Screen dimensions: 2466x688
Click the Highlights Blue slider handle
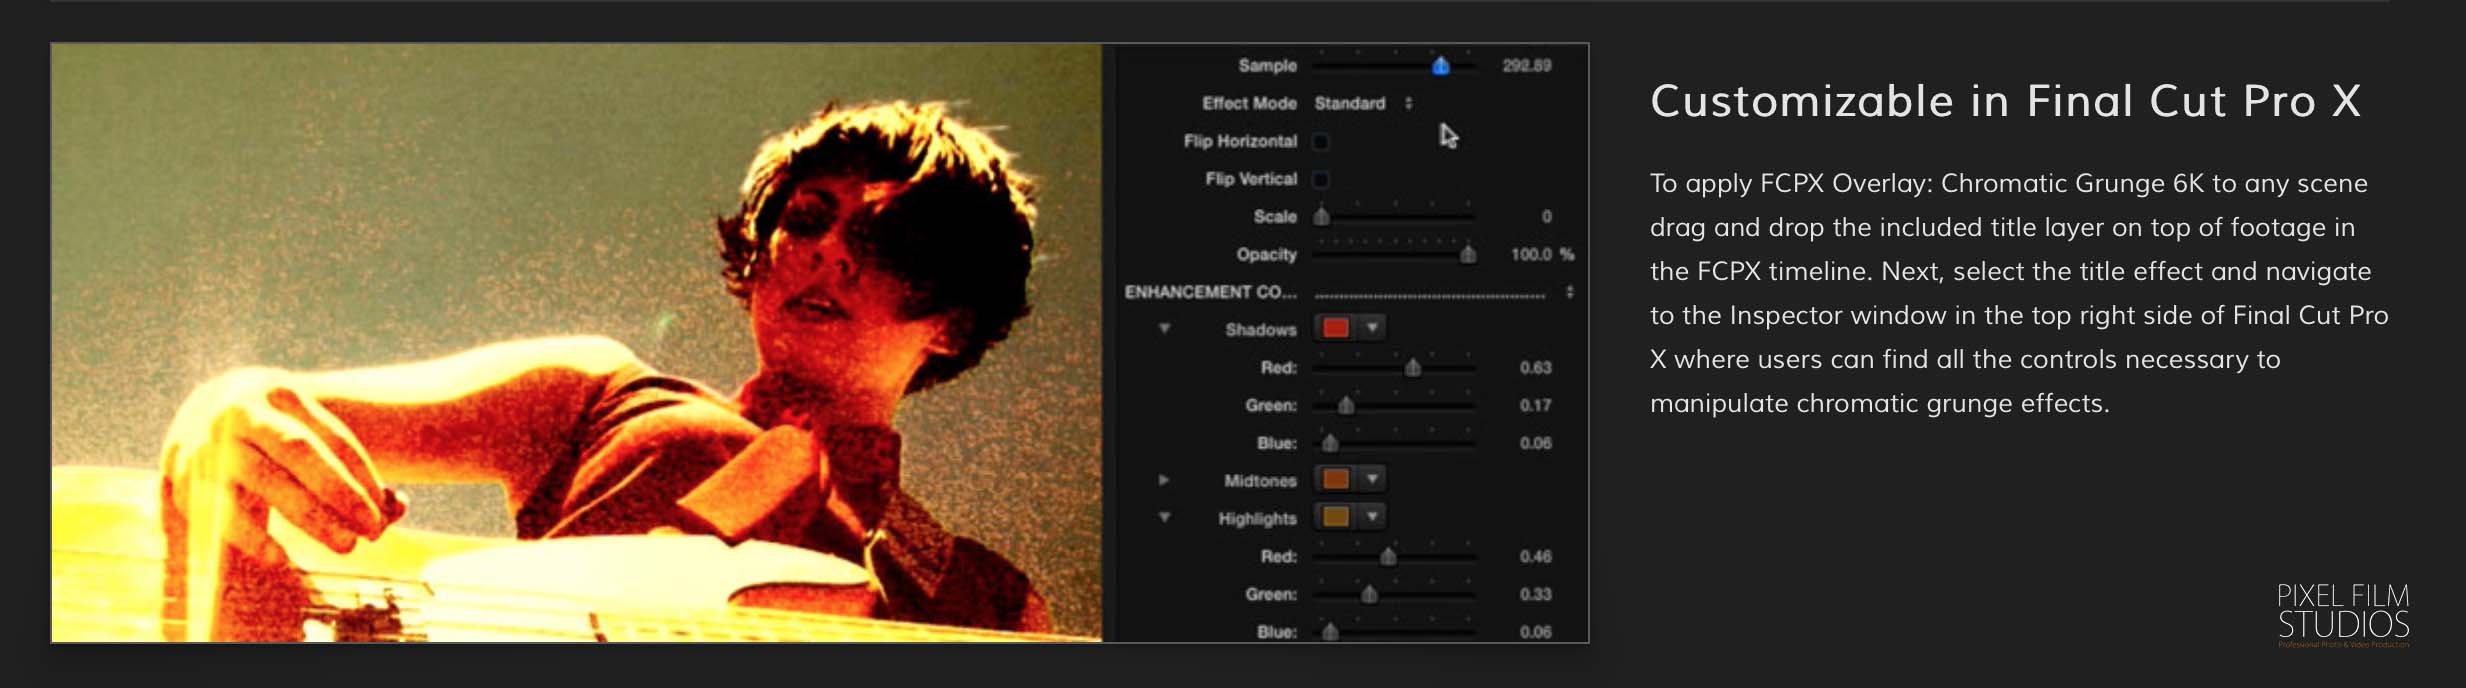coord(1330,632)
